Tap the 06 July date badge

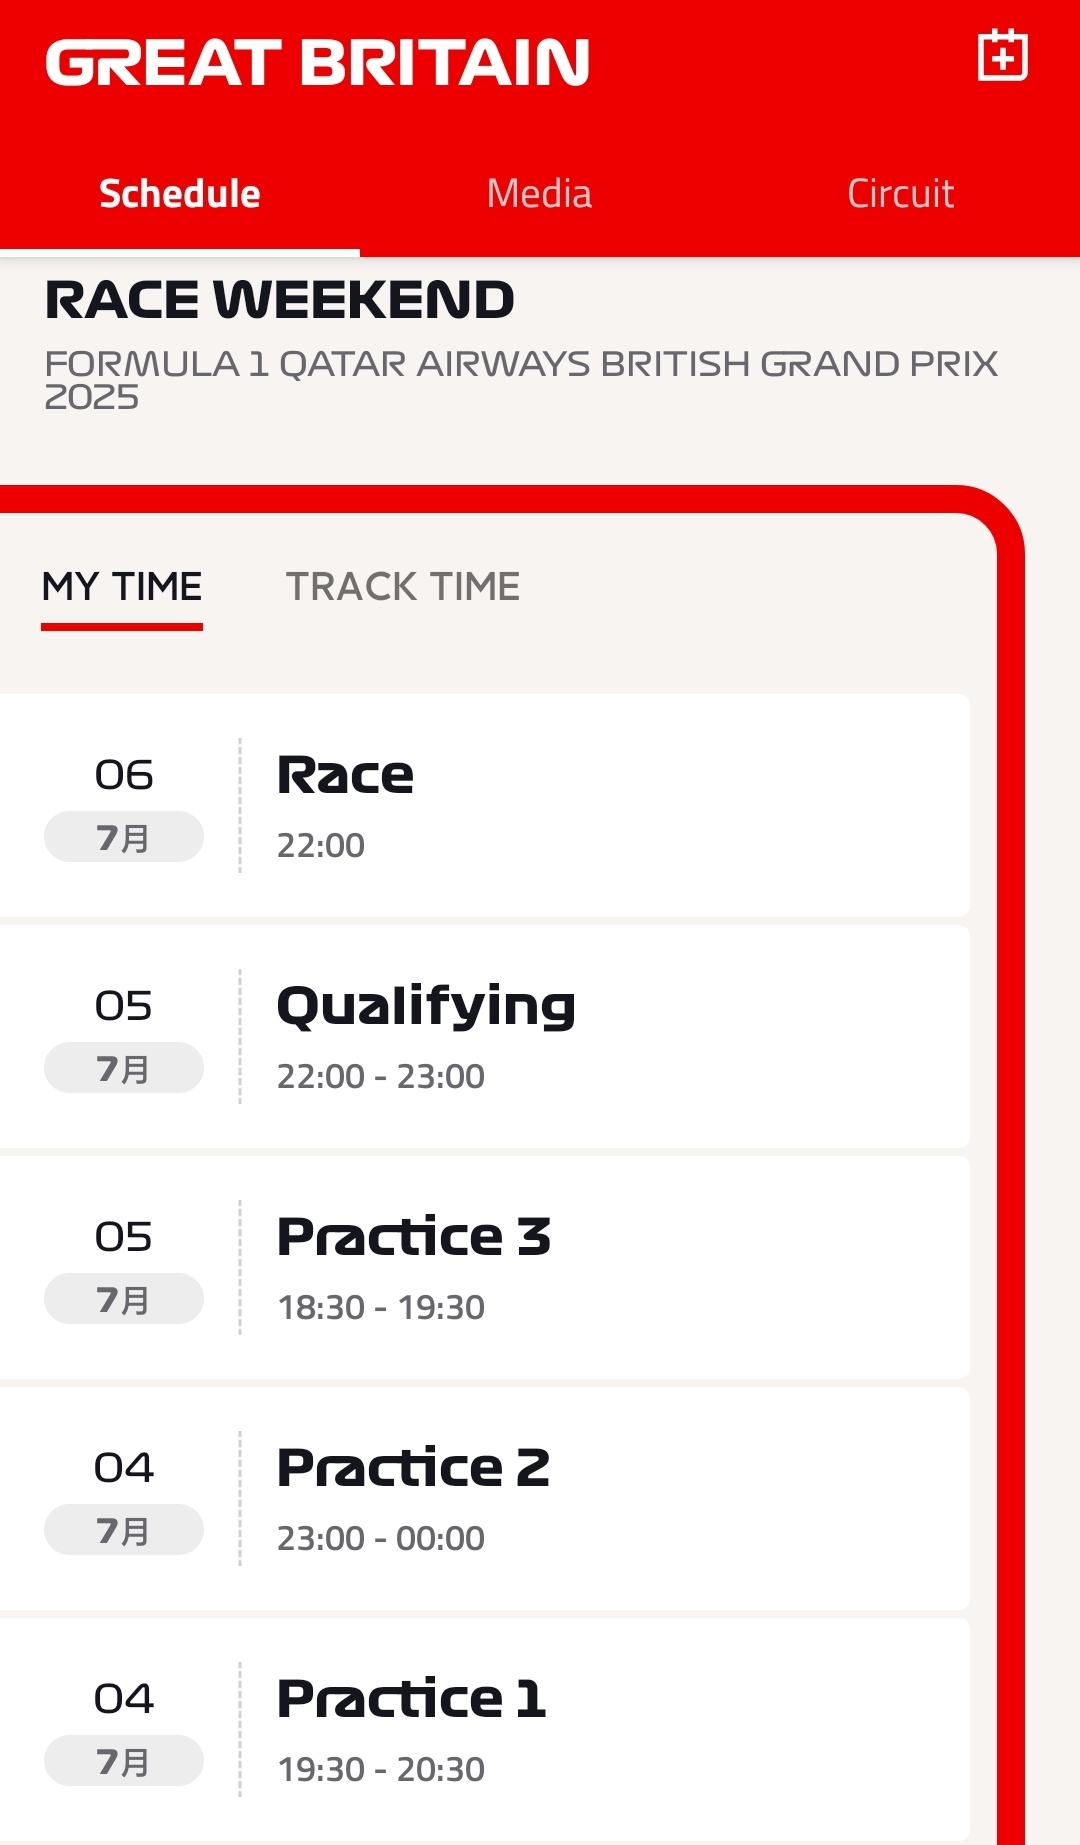[x=124, y=806]
